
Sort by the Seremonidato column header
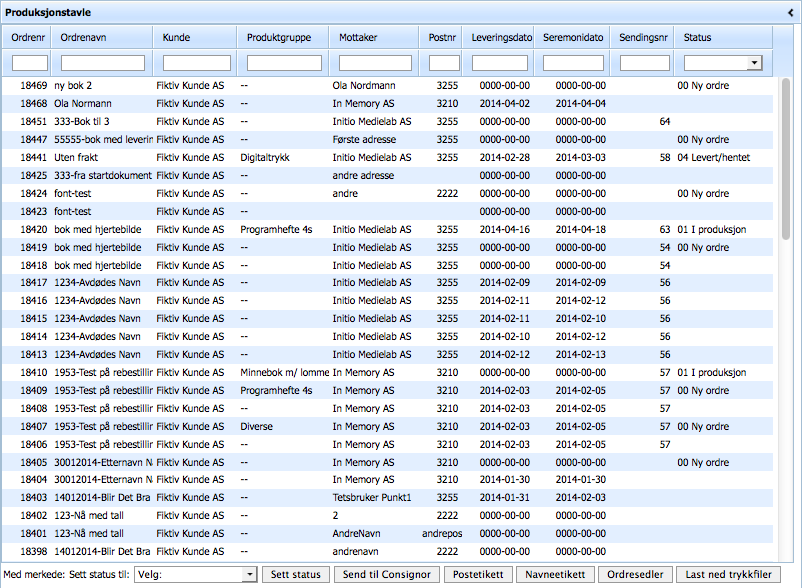point(573,37)
